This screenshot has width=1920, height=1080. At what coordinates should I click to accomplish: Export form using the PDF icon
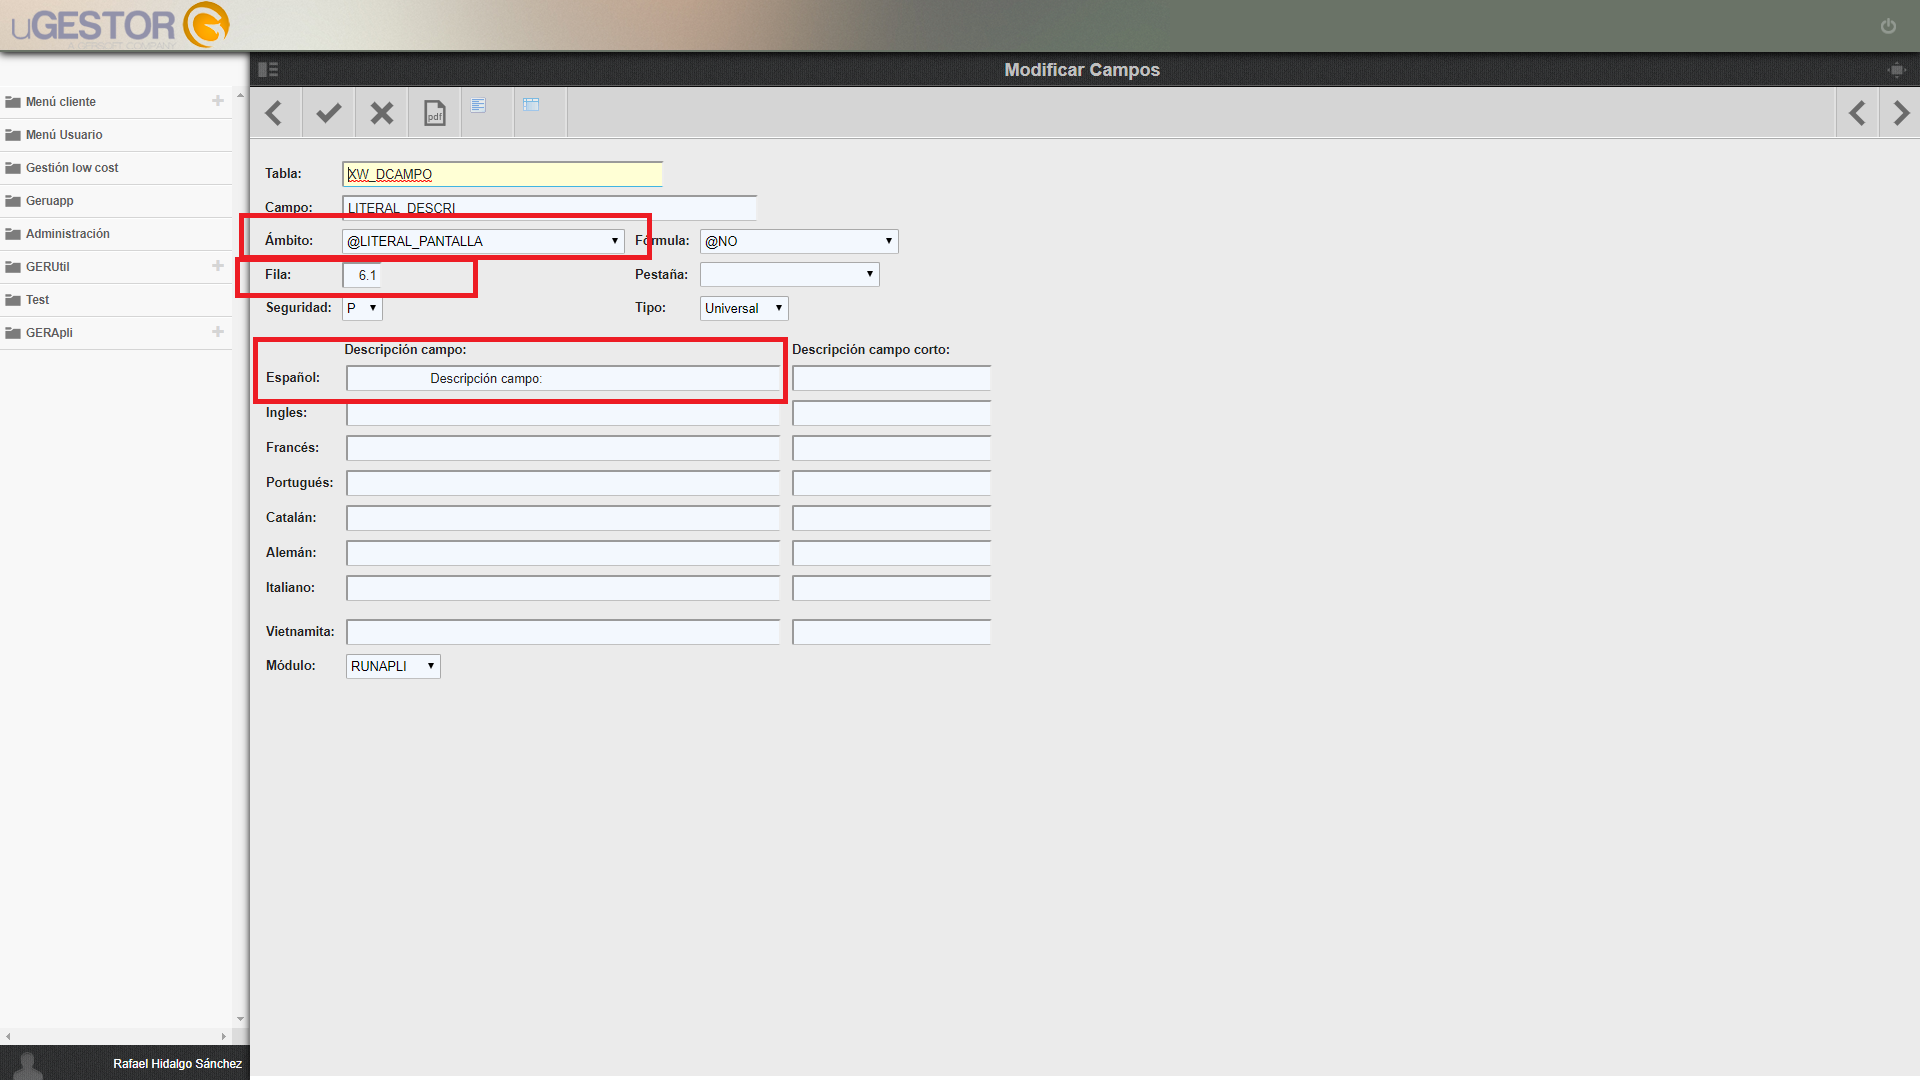coord(434,113)
